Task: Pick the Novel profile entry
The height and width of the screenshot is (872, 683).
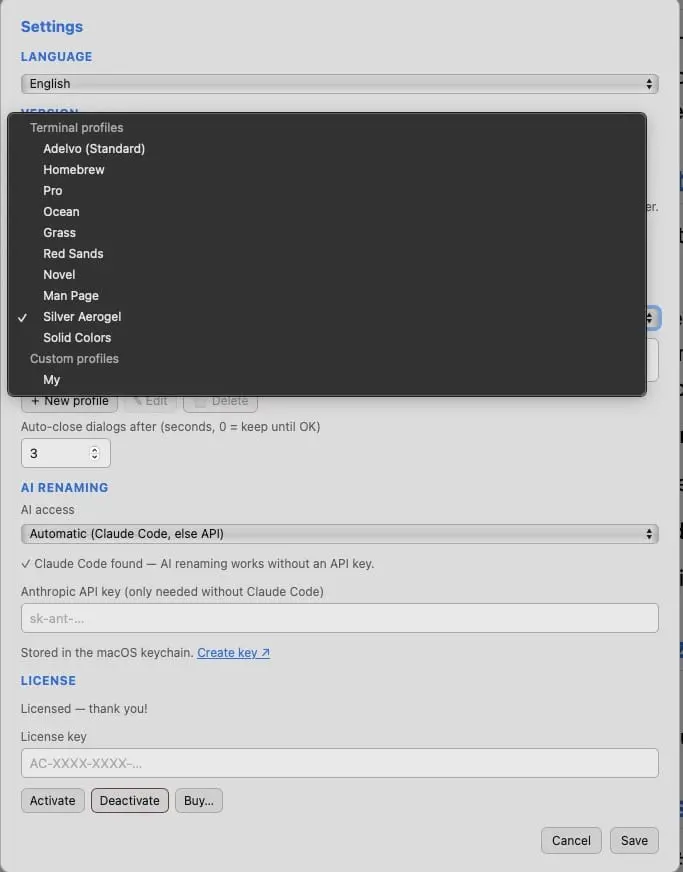Action: tap(327, 275)
